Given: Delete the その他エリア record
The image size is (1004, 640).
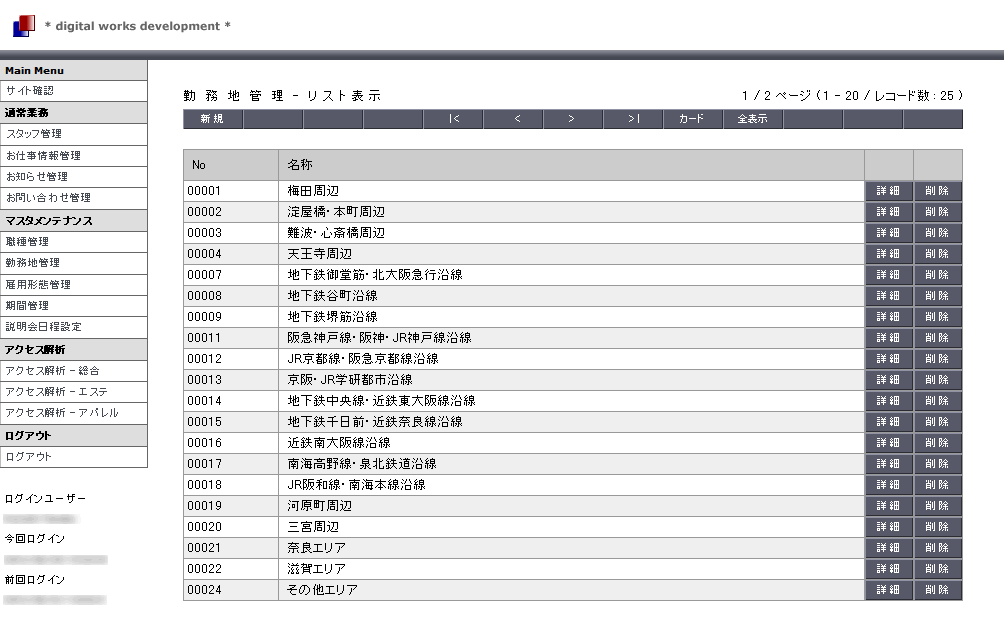Looking at the screenshot, I should point(937,590).
